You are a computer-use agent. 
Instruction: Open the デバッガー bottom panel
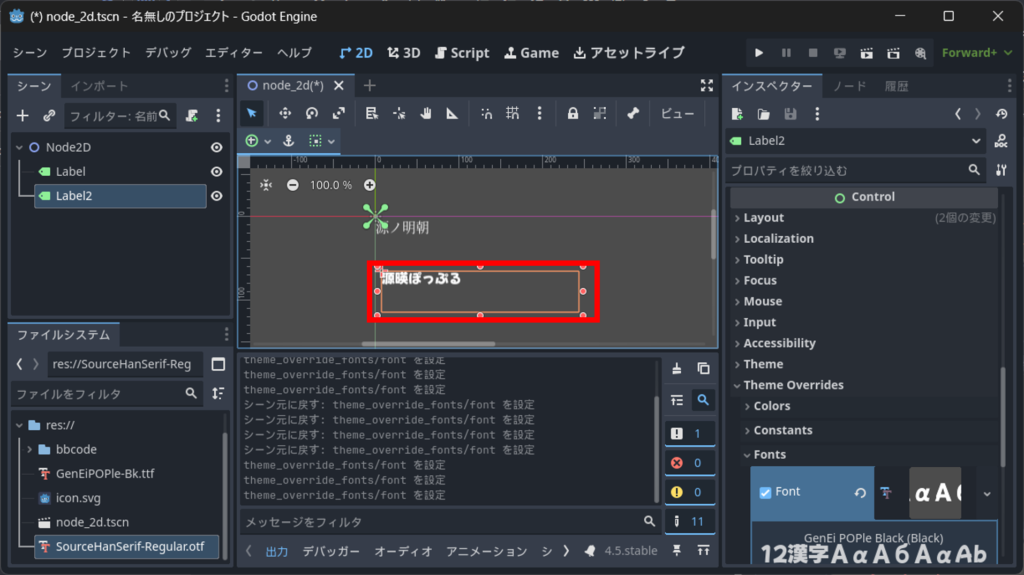(x=331, y=551)
